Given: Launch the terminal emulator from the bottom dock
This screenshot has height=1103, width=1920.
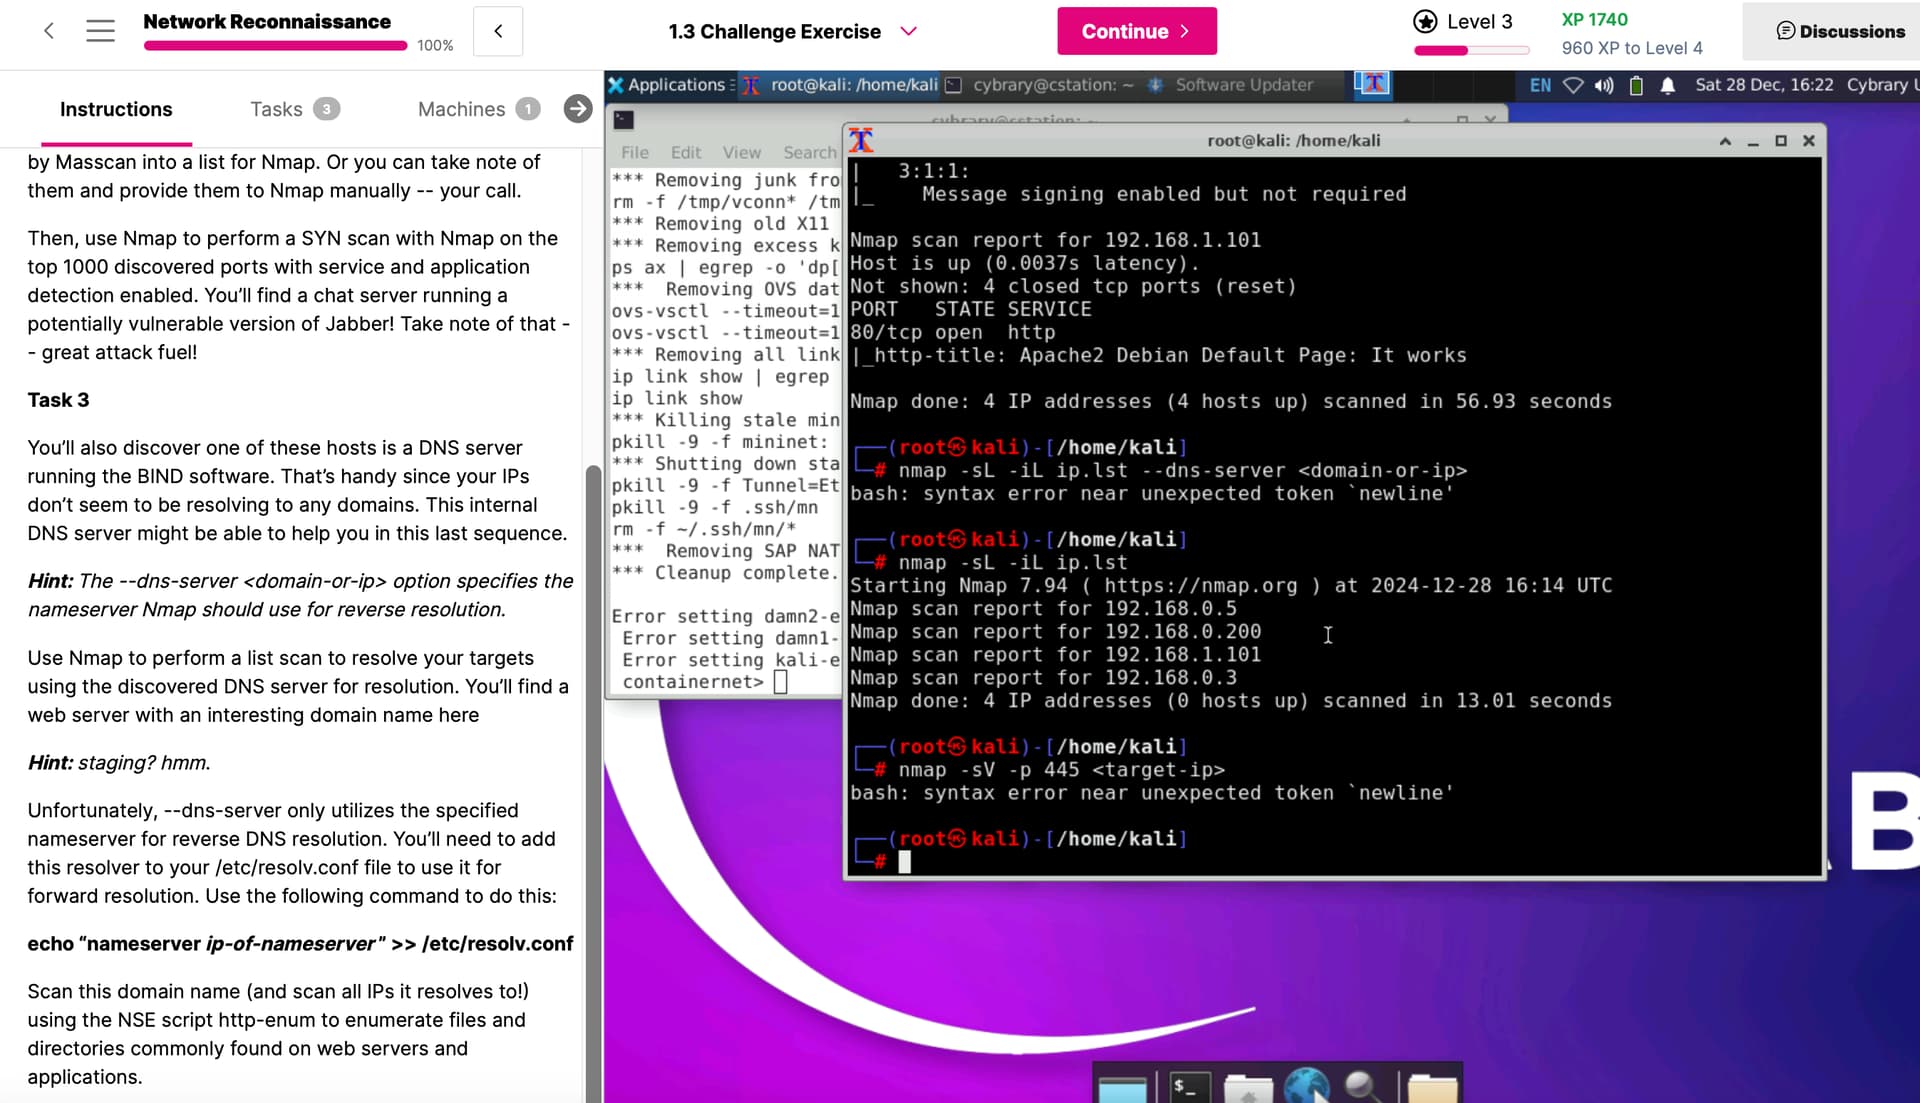Looking at the screenshot, I should point(1191,1090).
